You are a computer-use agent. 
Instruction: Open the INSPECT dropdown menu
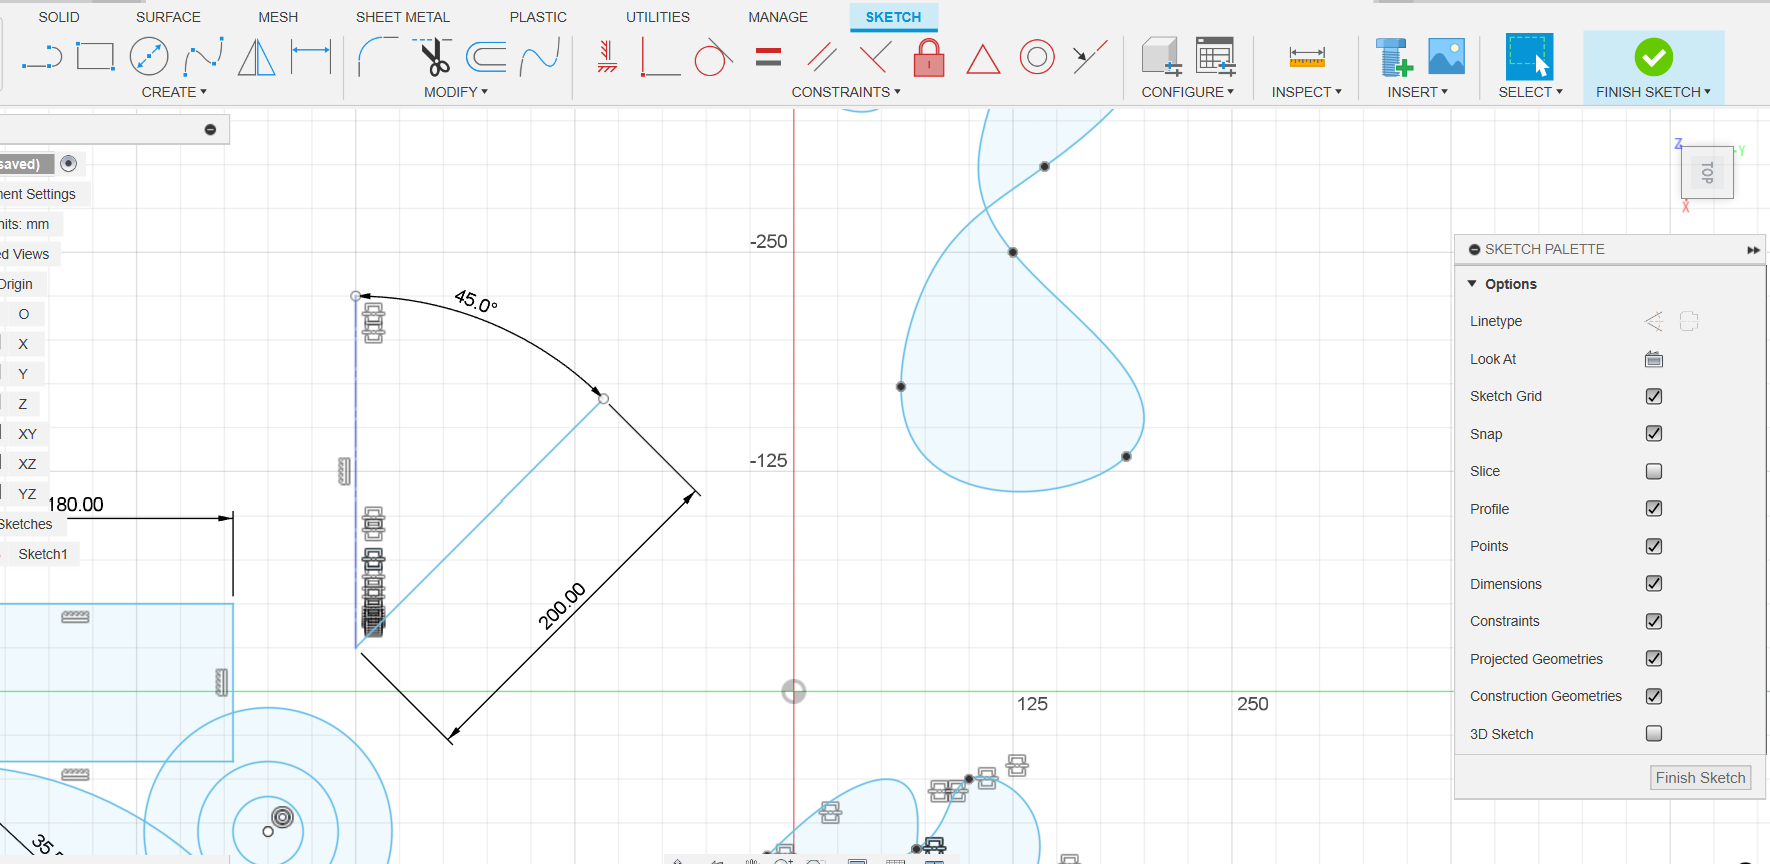coord(1307,92)
